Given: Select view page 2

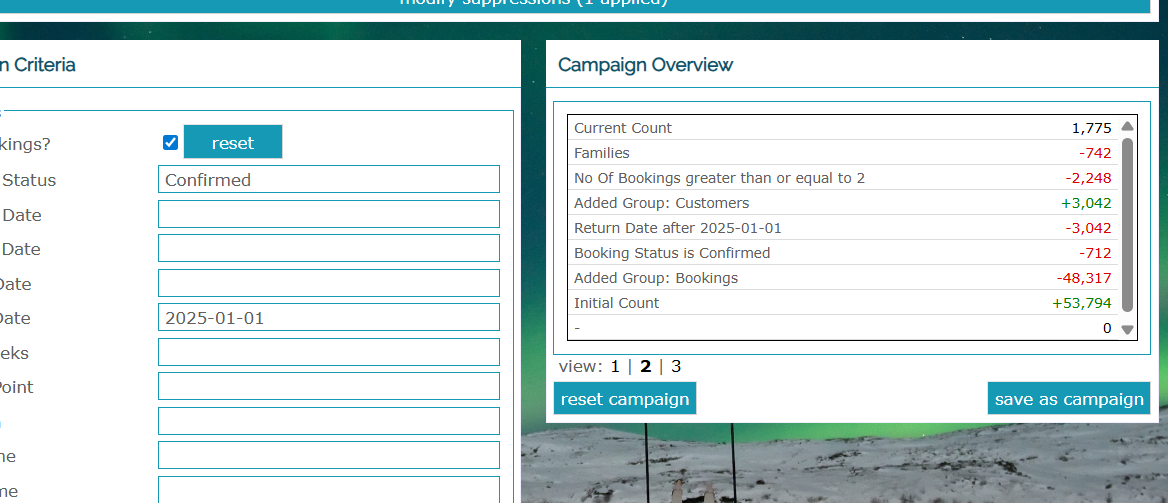Looking at the screenshot, I should (645, 366).
